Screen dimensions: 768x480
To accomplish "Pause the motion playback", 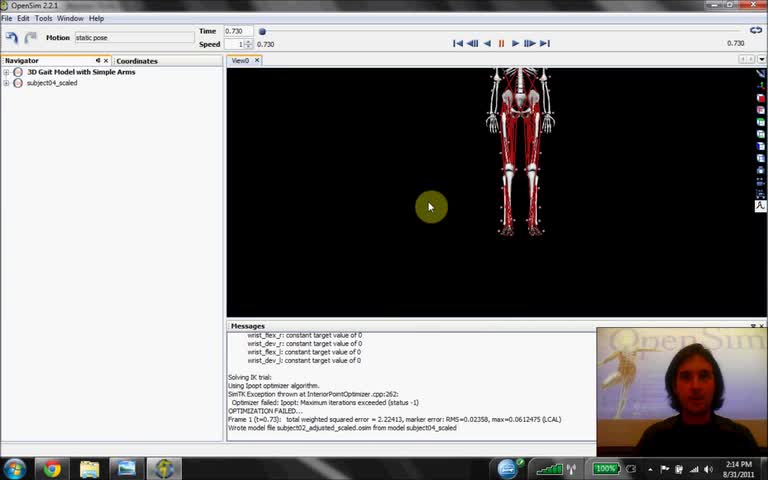I will click(x=501, y=44).
